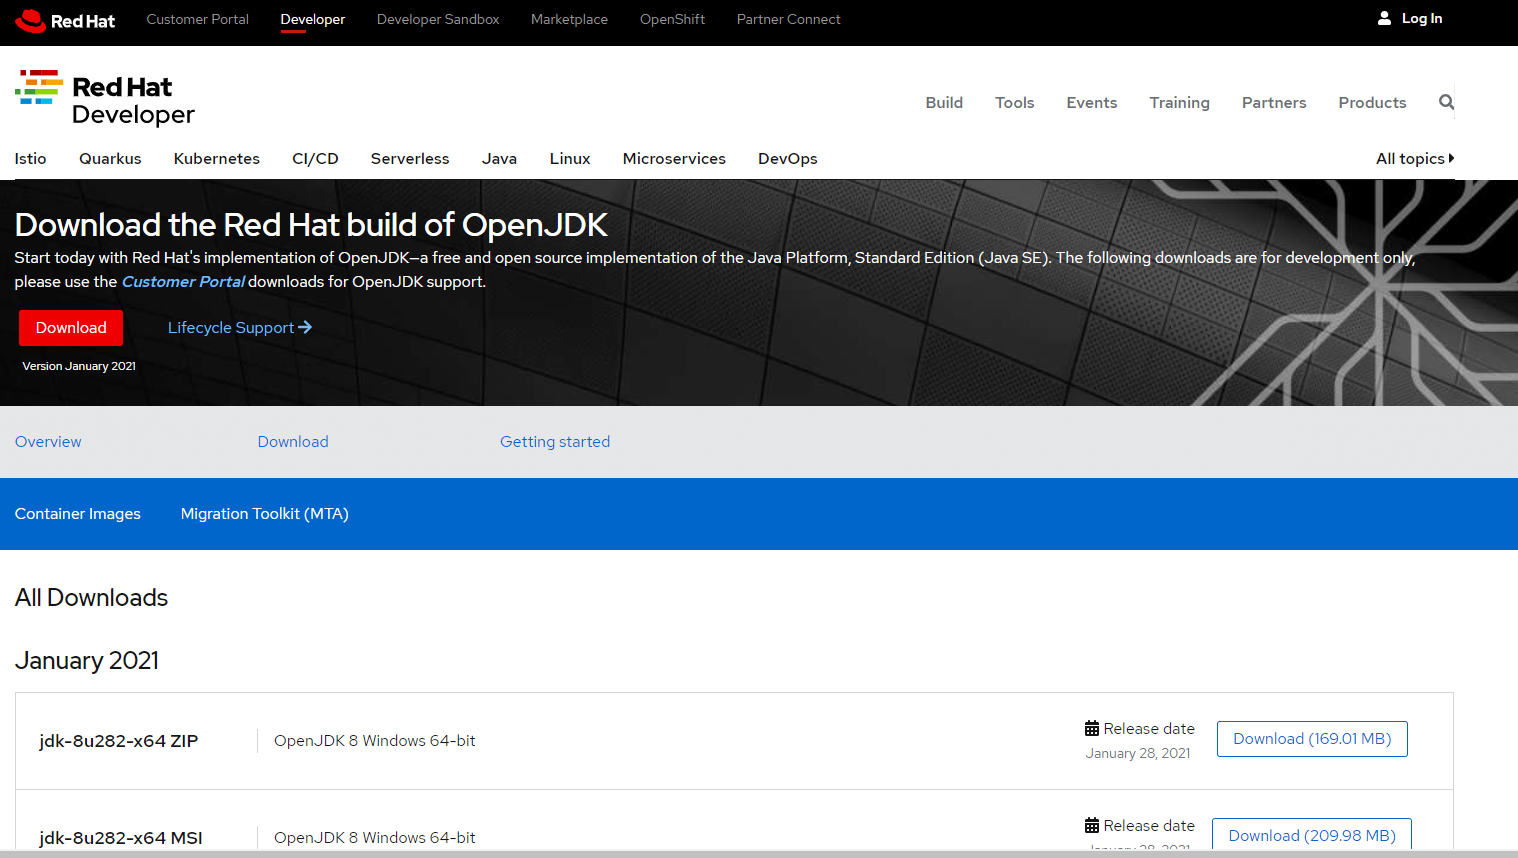Select Container Images
This screenshot has width=1518, height=858.
pos(77,513)
